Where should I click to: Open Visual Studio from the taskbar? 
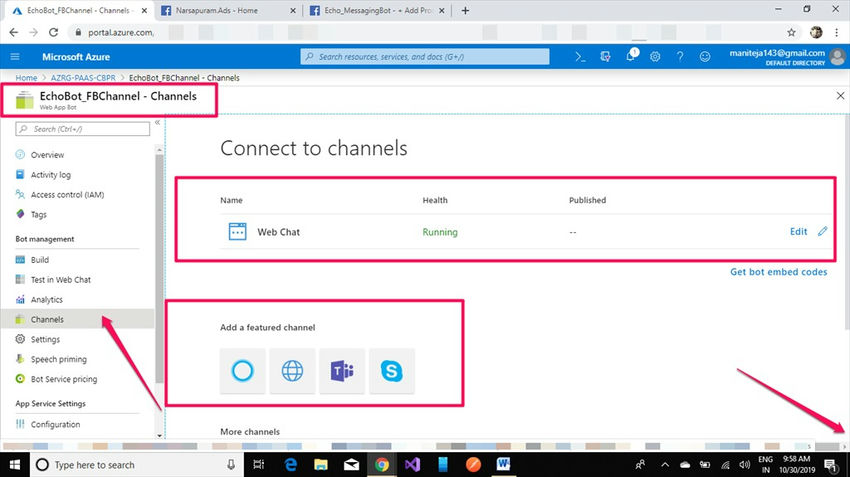(412, 465)
